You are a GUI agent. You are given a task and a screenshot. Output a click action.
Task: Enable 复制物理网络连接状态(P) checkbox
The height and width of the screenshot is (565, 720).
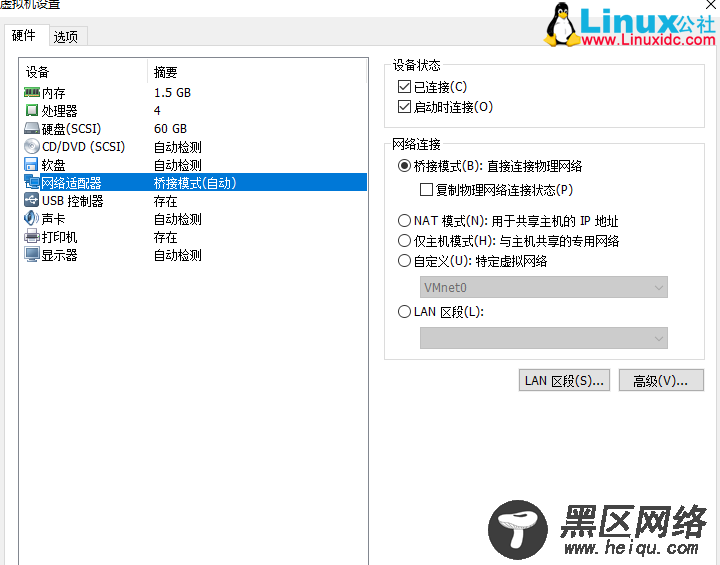coord(426,190)
